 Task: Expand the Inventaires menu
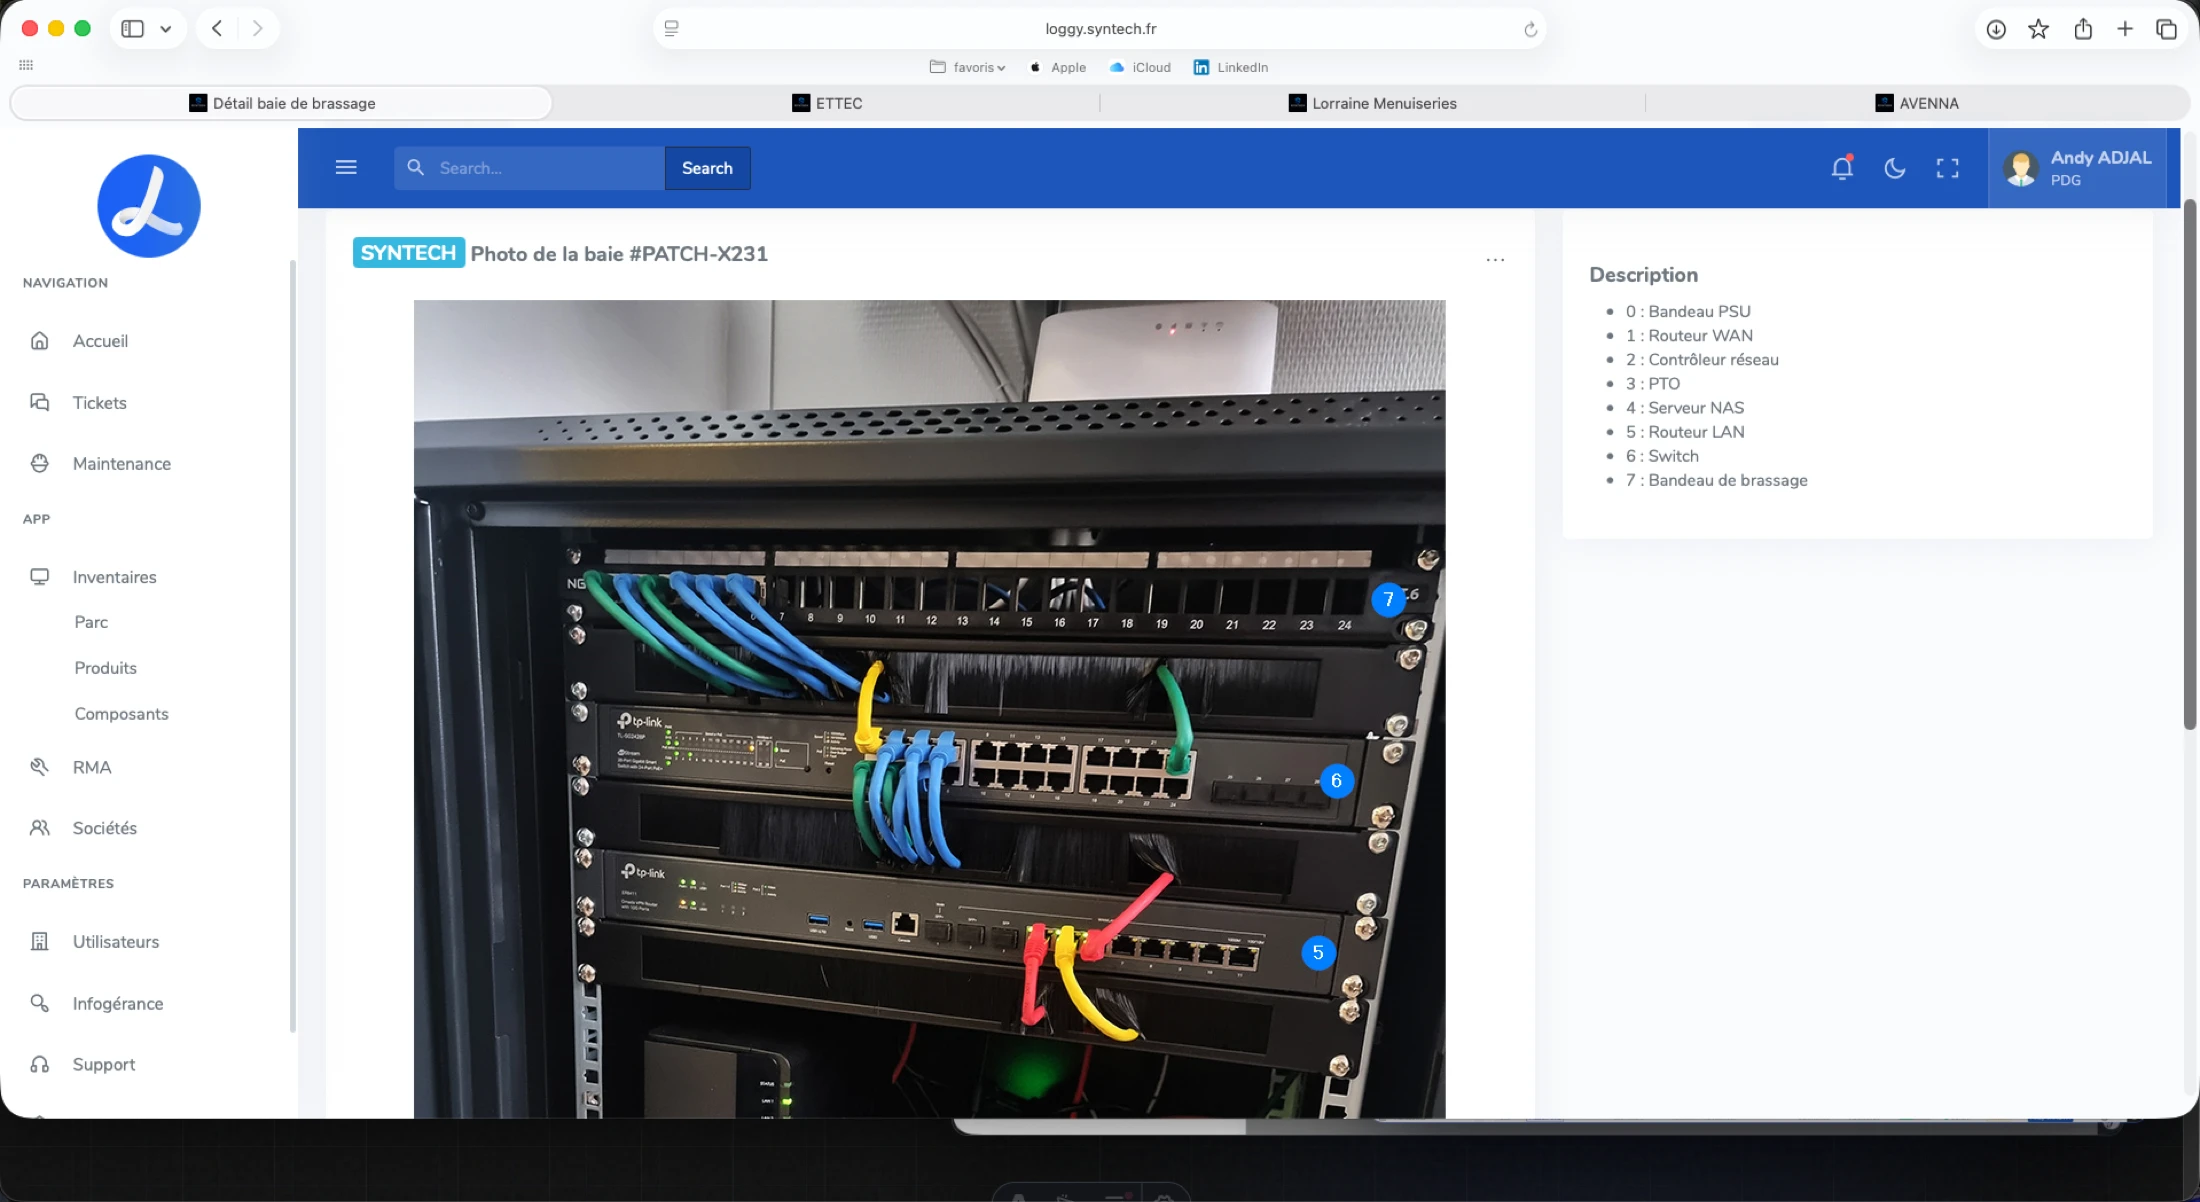114,577
